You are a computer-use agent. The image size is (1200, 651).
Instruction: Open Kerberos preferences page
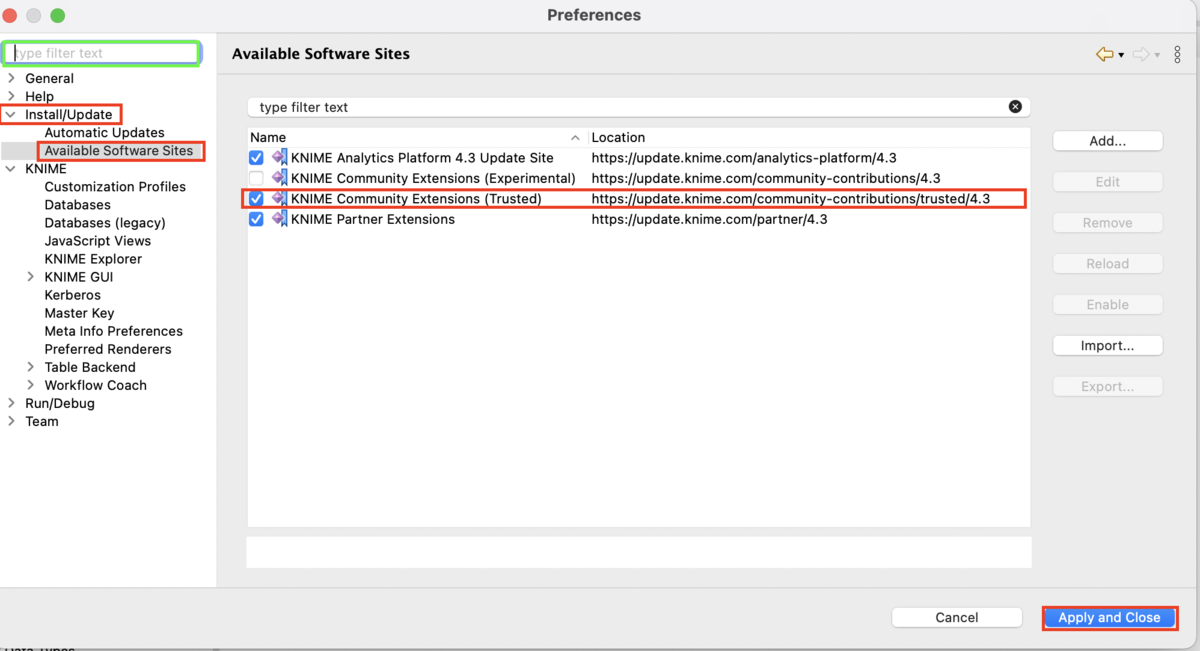coord(73,295)
